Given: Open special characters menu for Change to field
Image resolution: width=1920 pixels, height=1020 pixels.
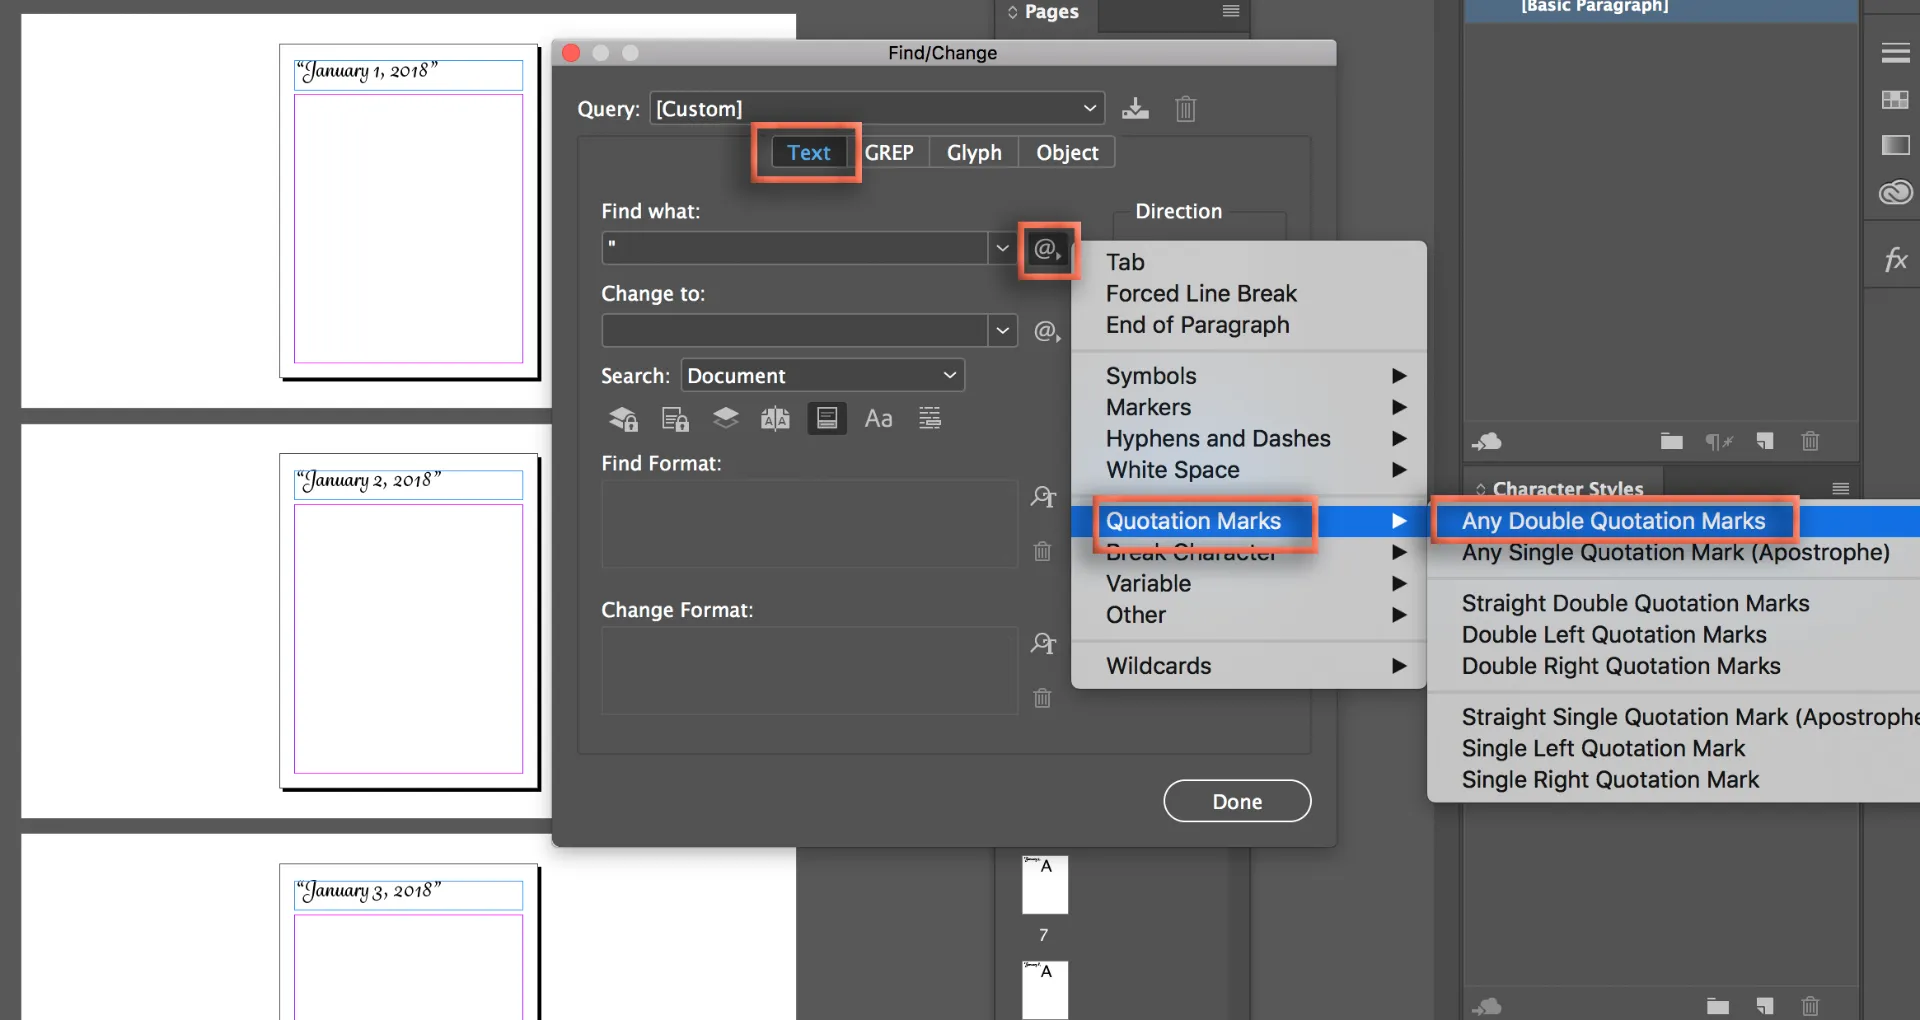Looking at the screenshot, I should [x=1046, y=331].
